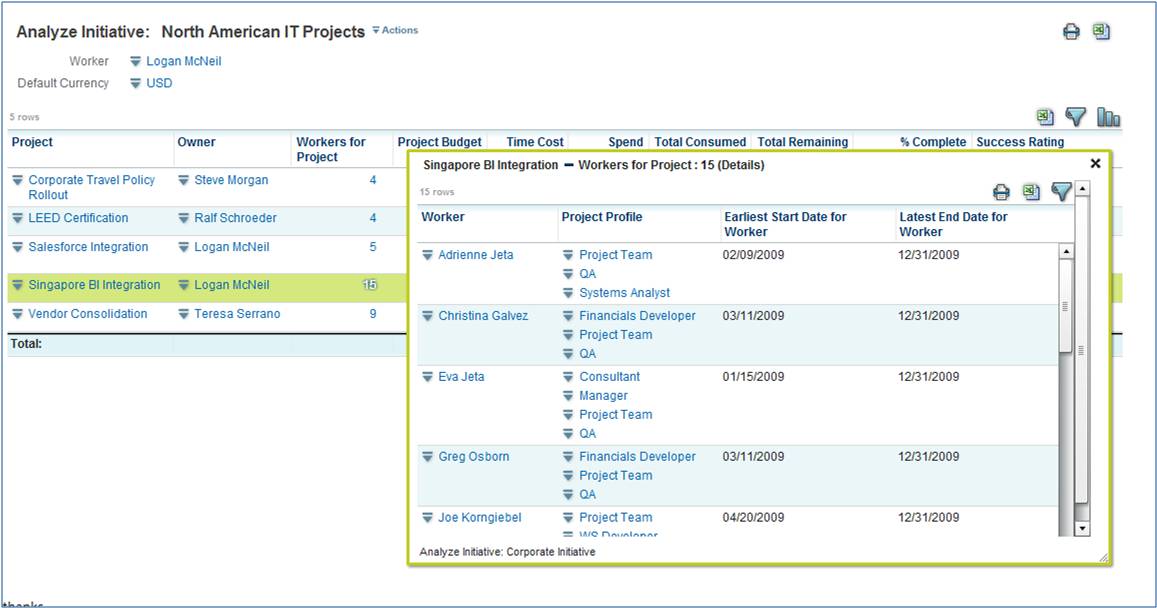Close the Workers for Project details popup
This screenshot has width=1157, height=608.
pyautogui.click(x=1095, y=163)
